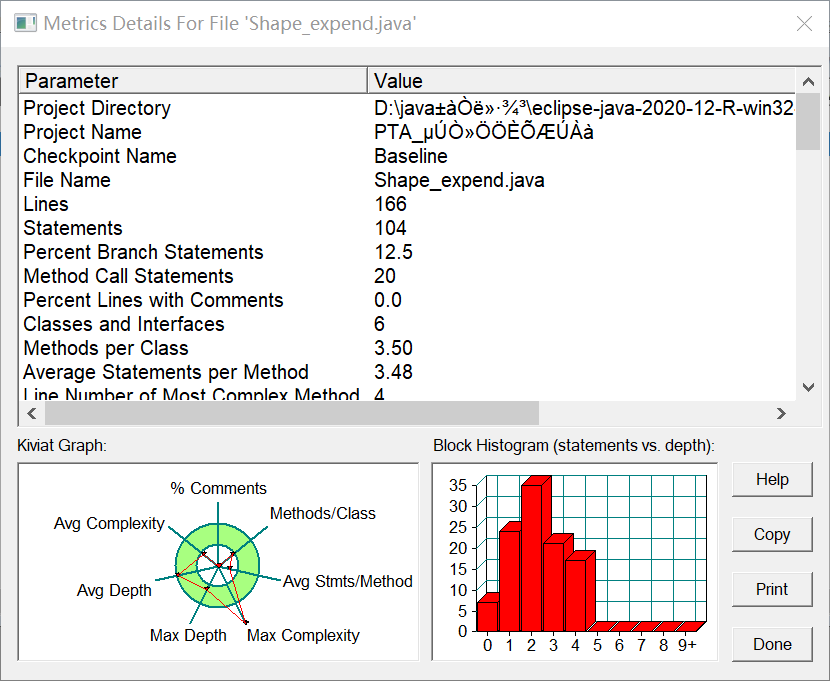Click the Methods/Class axis label

coord(323,513)
